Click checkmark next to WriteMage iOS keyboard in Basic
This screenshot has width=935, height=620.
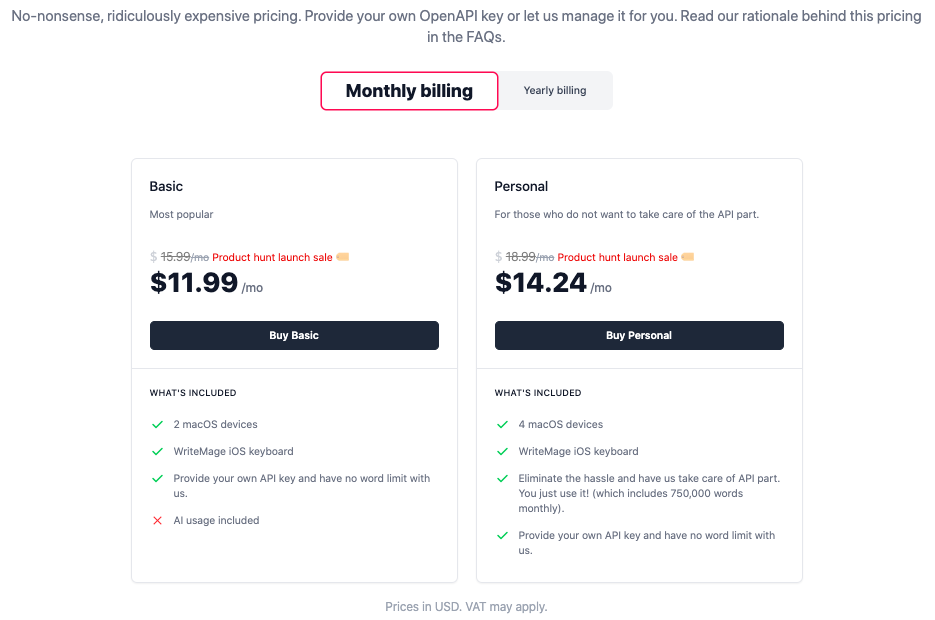tap(157, 451)
